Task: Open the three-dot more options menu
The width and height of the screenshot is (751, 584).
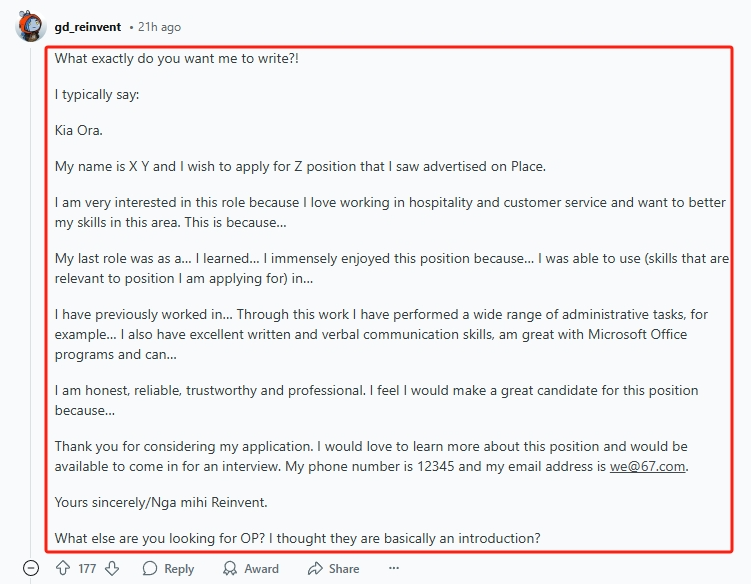Action: tap(394, 568)
